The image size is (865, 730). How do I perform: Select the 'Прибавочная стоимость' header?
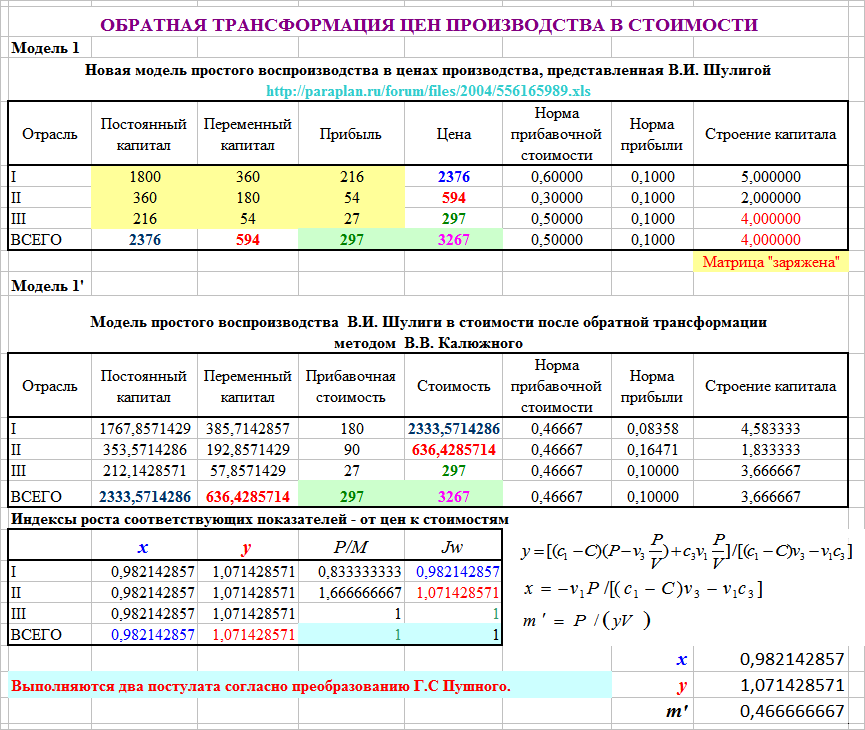350,386
